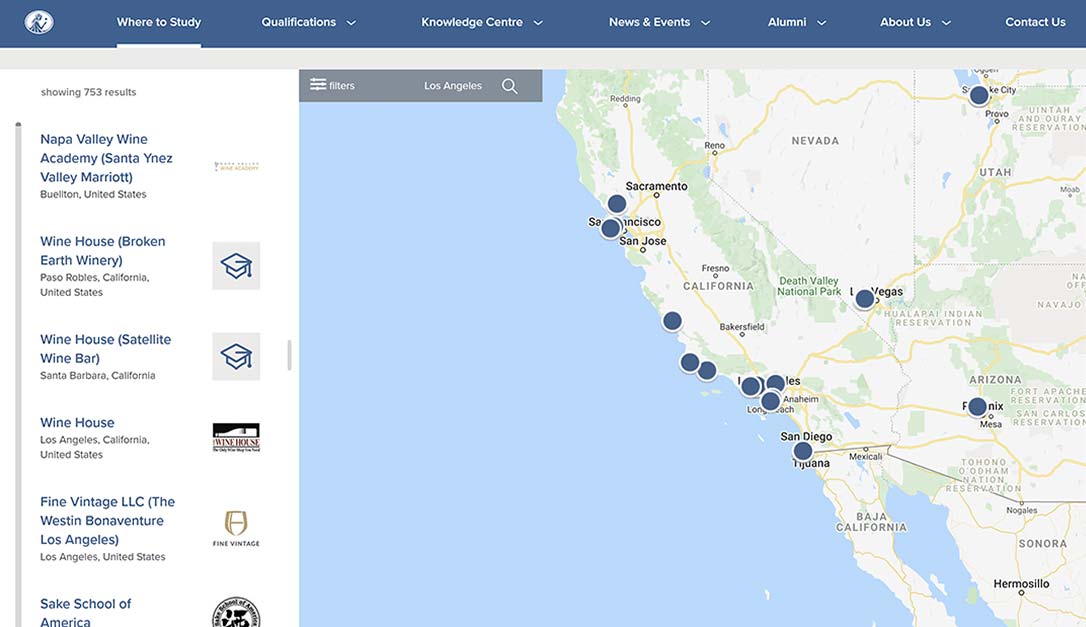The image size is (1086, 627).
Task: Click the Las Vegas map marker
Action: click(865, 298)
